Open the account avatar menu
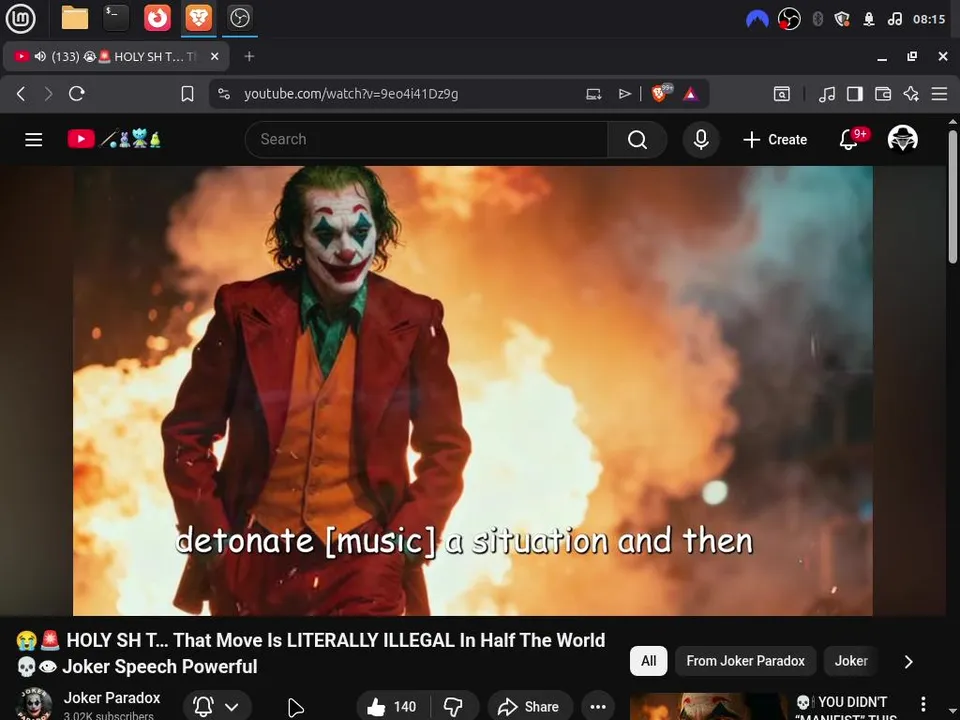This screenshot has width=960, height=720. (x=902, y=139)
